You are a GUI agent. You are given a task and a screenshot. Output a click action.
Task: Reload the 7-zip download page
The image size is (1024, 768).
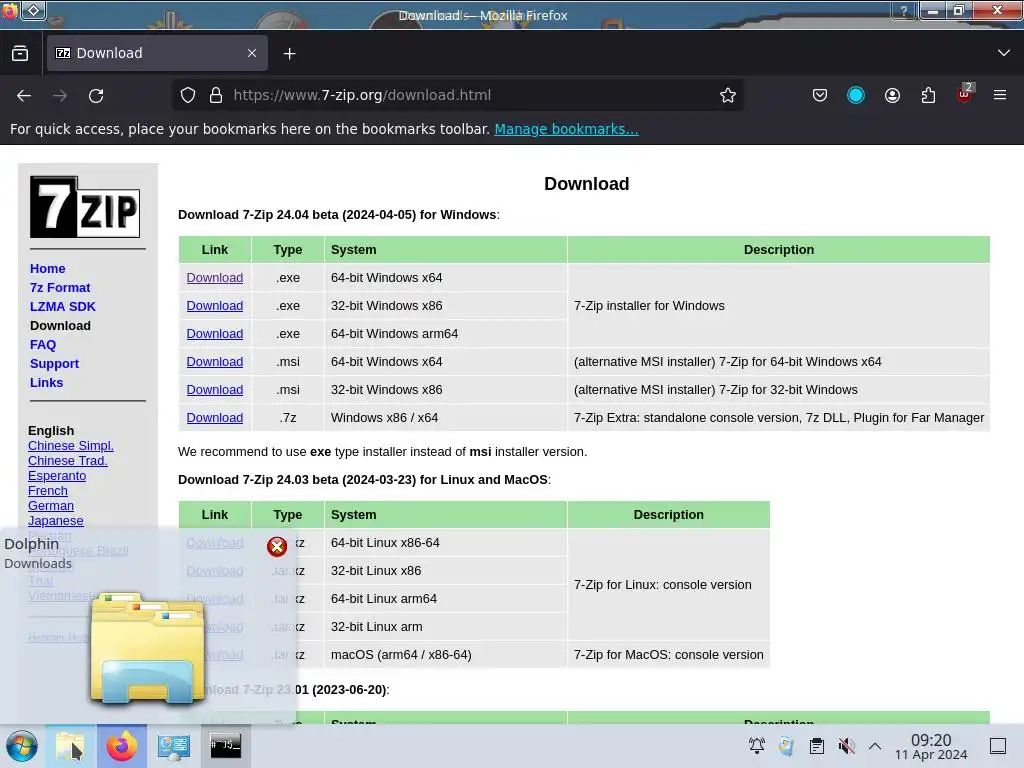(x=96, y=95)
